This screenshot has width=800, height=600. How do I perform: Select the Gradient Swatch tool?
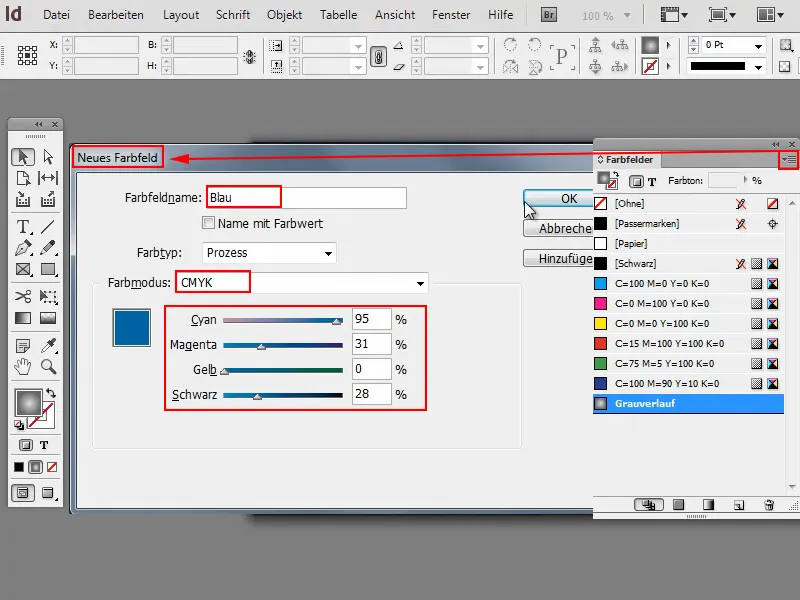(x=23, y=318)
